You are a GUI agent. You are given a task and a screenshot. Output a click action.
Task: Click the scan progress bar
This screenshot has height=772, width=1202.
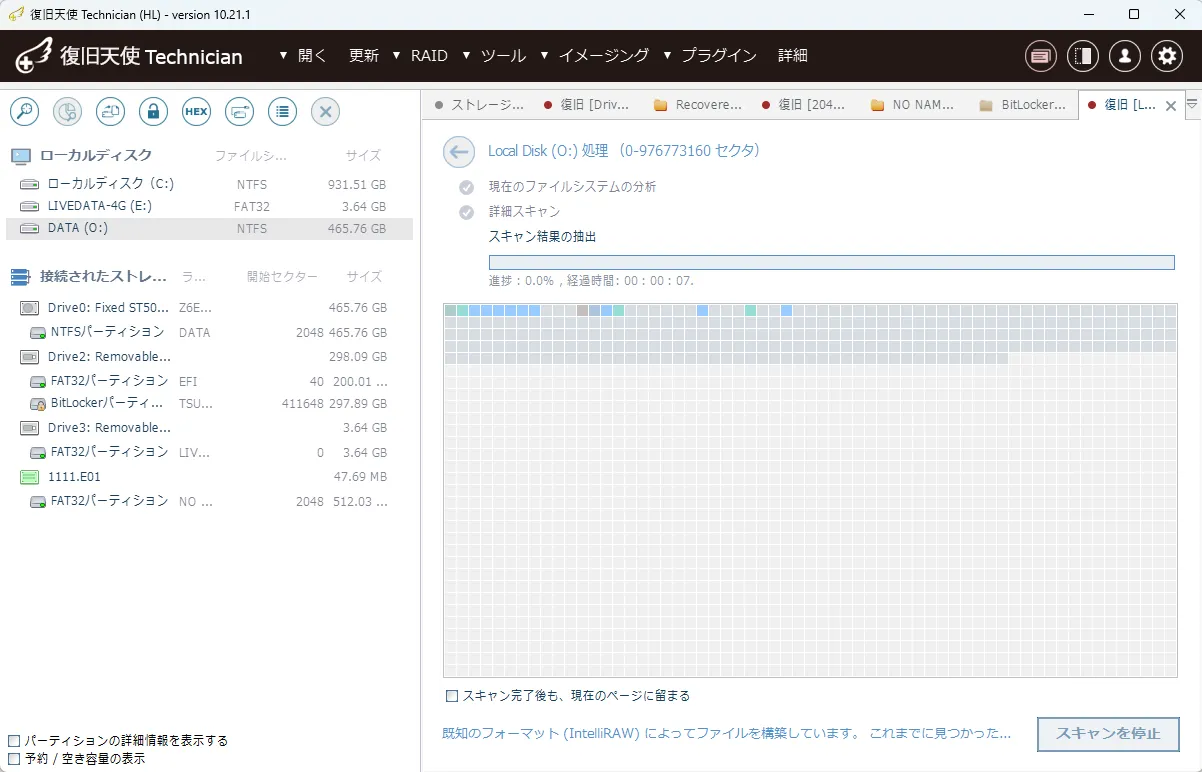coord(831,262)
